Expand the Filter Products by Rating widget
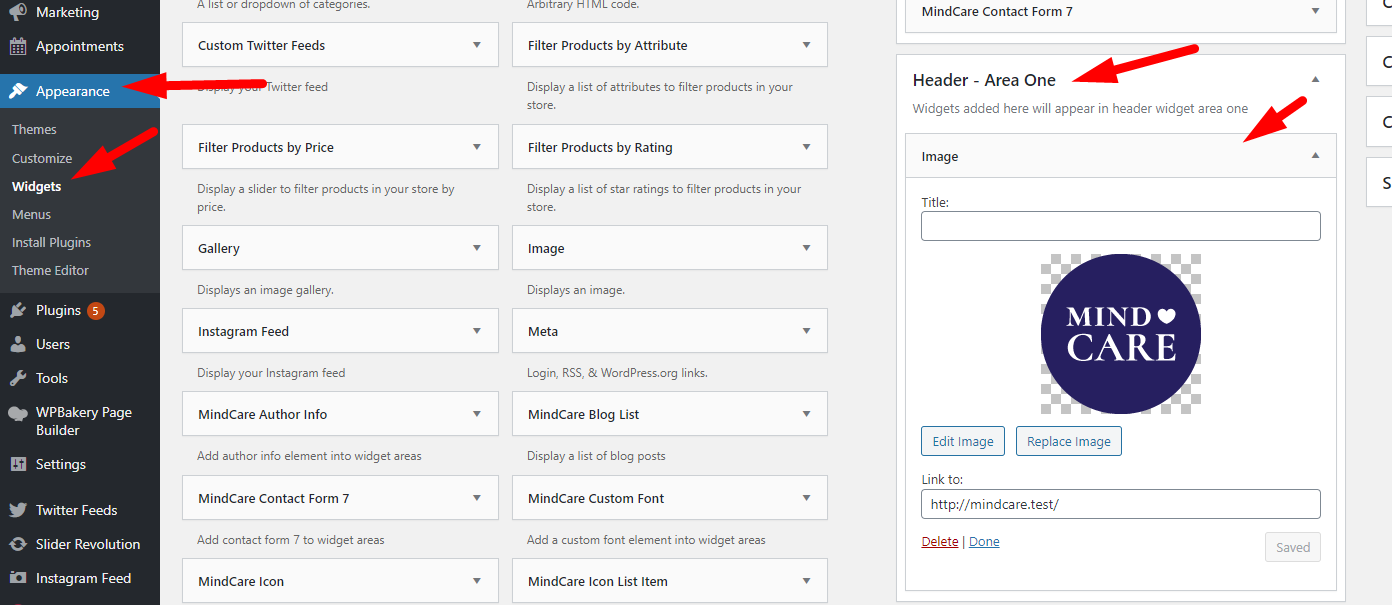The image size is (1392, 605). coord(806,147)
